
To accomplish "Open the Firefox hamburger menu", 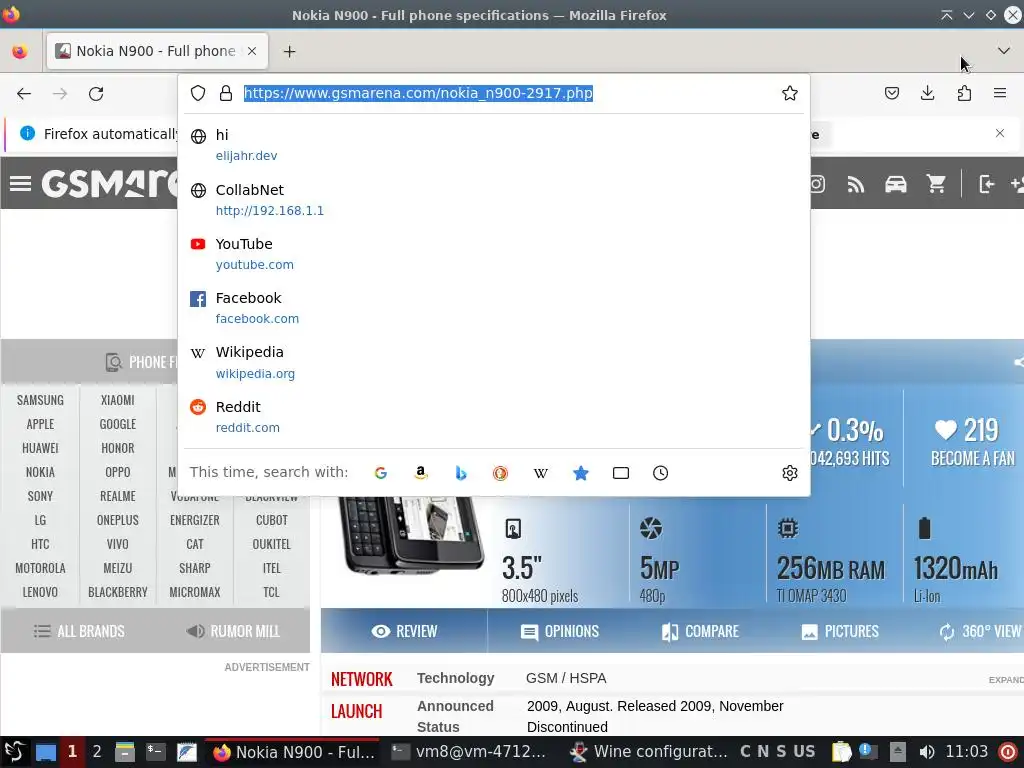I will click(x=1000, y=93).
